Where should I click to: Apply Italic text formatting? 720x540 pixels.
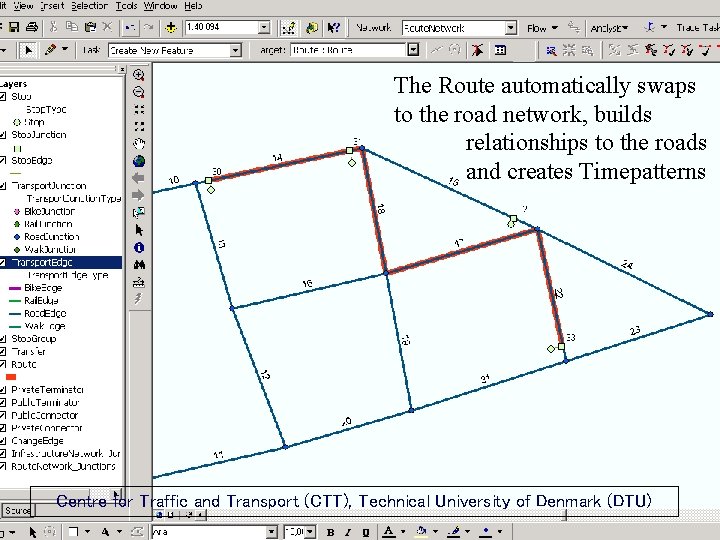coord(348,532)
